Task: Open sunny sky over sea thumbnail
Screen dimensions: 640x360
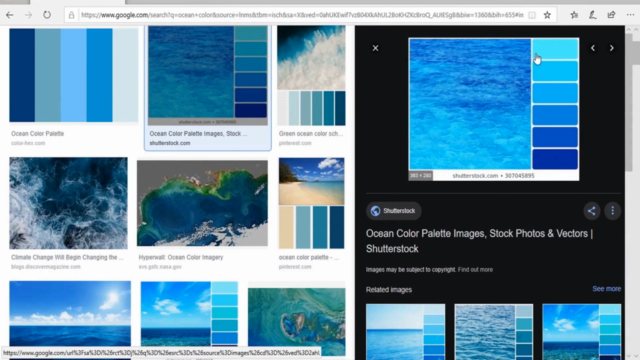Action: pyautogui.click(x=70, y=313)
